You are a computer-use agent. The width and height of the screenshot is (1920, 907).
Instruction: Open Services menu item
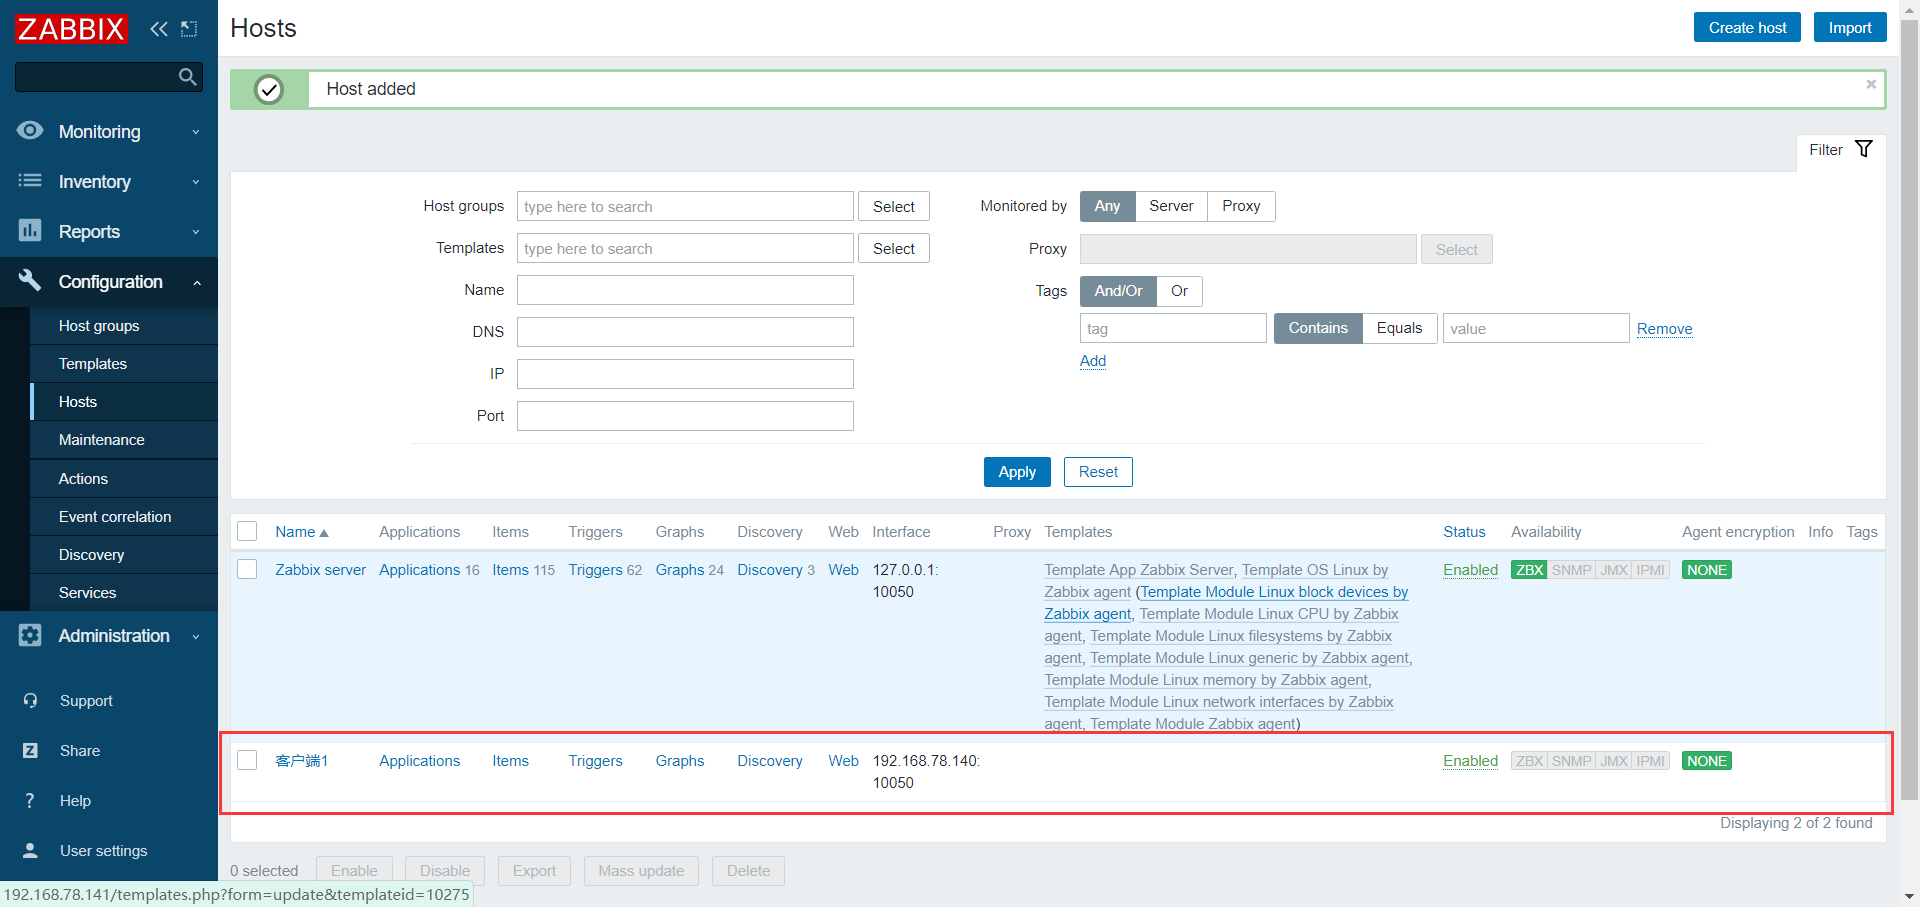pyautogui.click(x=87, y=593)
